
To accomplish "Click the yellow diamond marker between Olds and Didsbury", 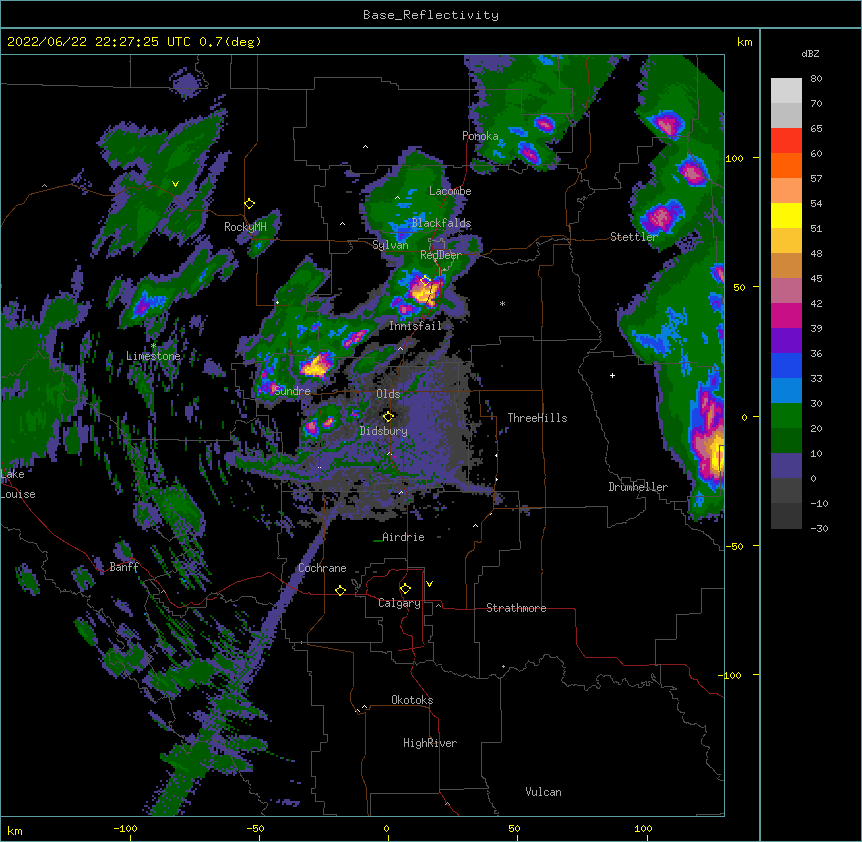I will 388,416.
